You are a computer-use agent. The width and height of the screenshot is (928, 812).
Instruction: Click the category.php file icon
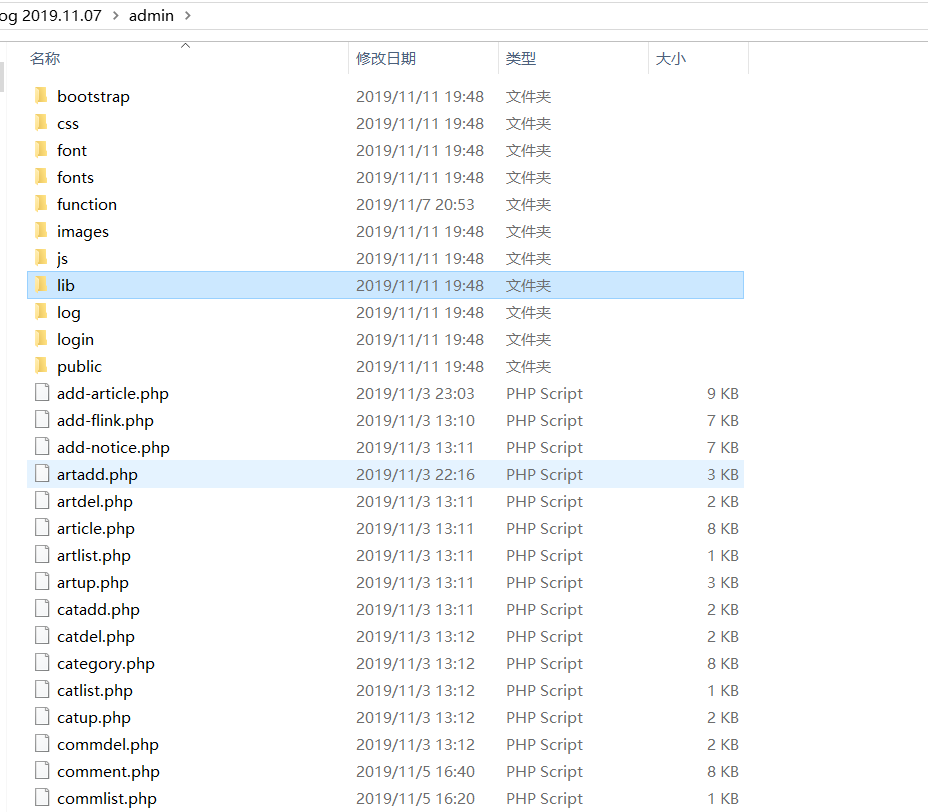[42, 663]
